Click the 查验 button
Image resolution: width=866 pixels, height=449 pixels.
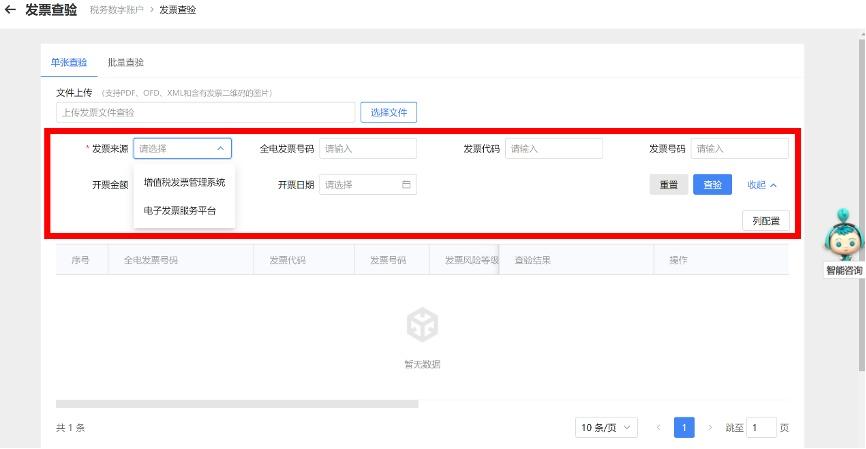(712, 185)
